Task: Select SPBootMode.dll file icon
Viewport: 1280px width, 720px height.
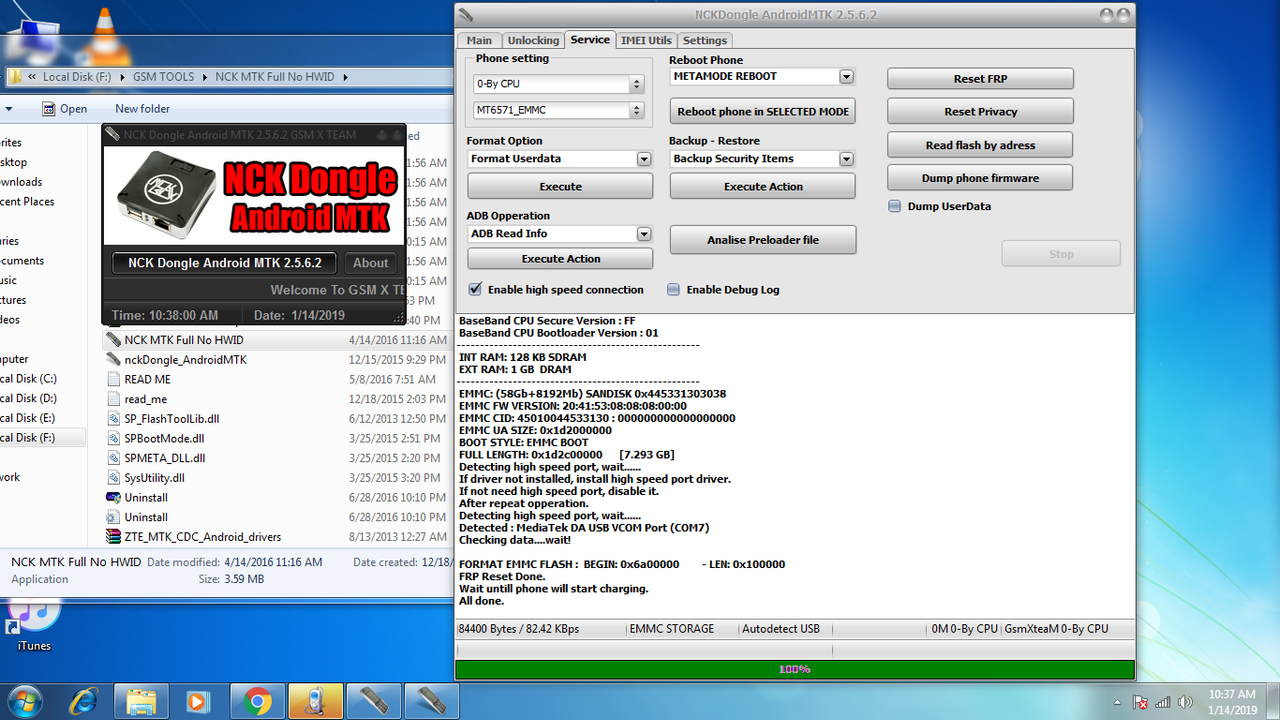Action: pyautogui.click(x=113, y=438)
